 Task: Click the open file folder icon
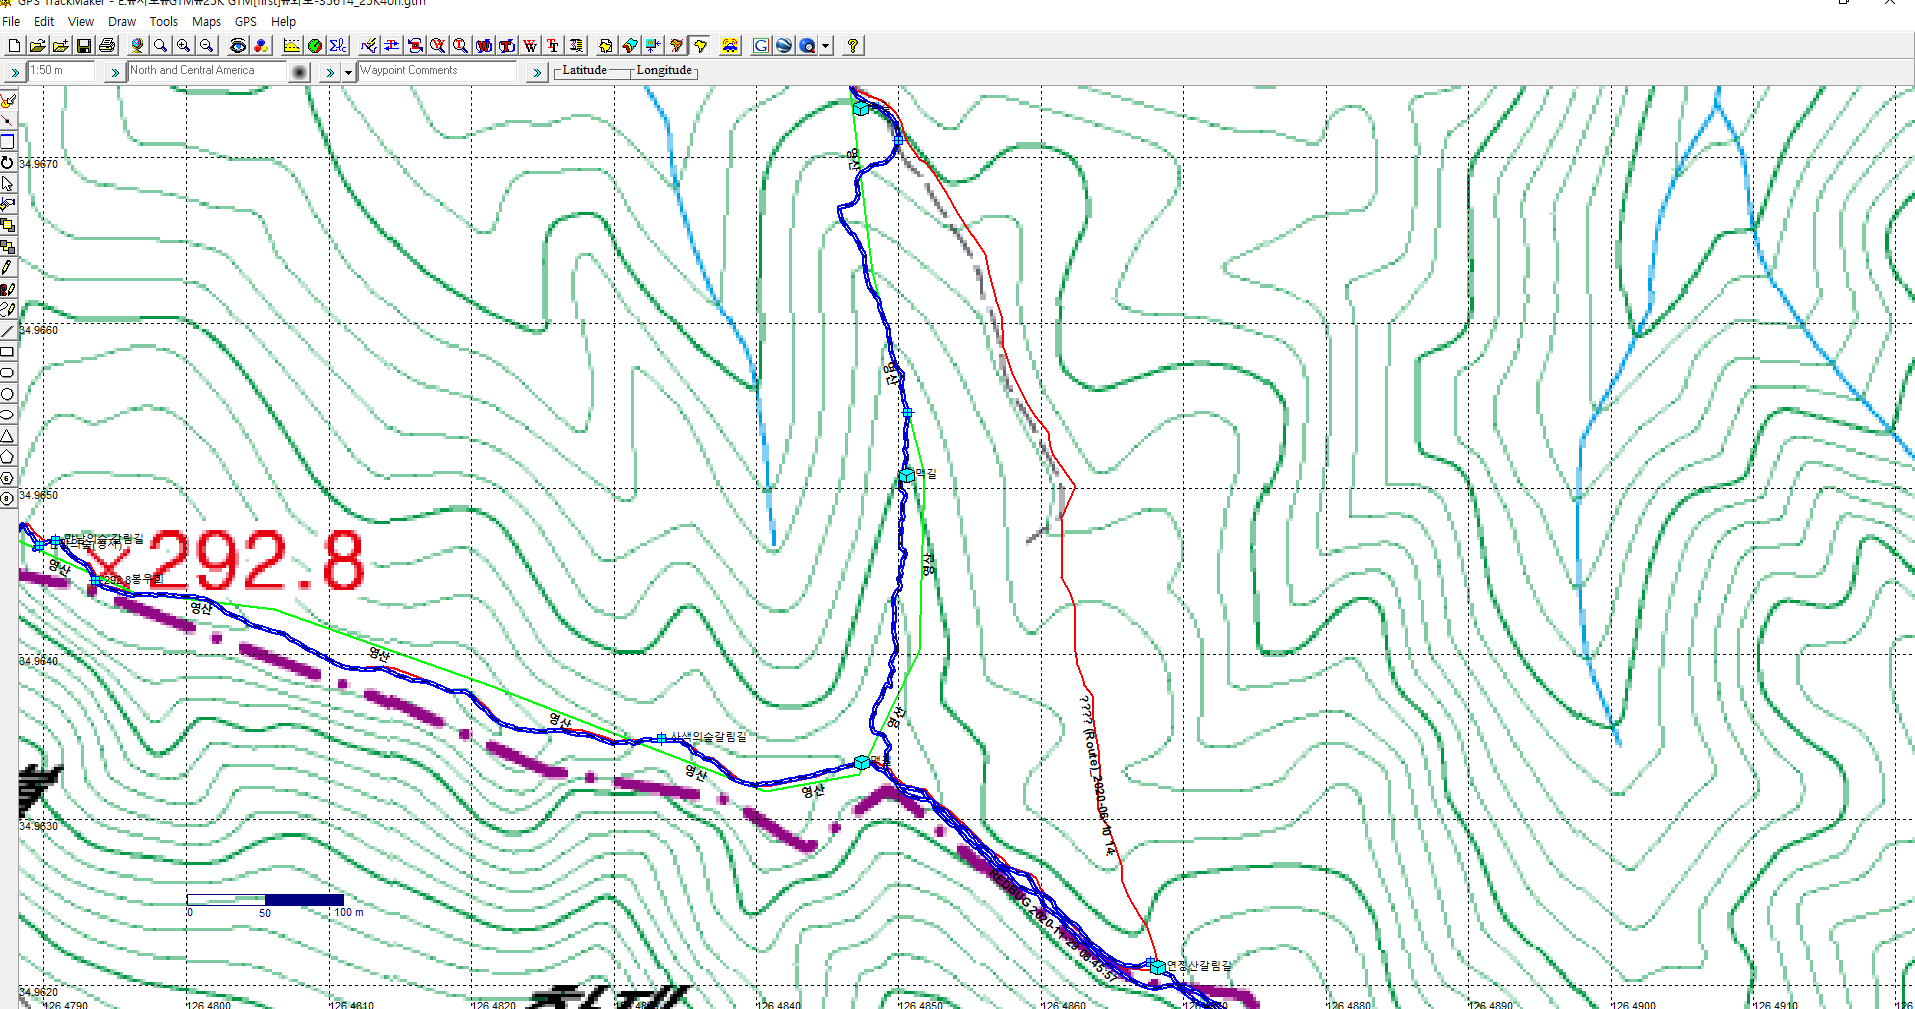(37, 45)
